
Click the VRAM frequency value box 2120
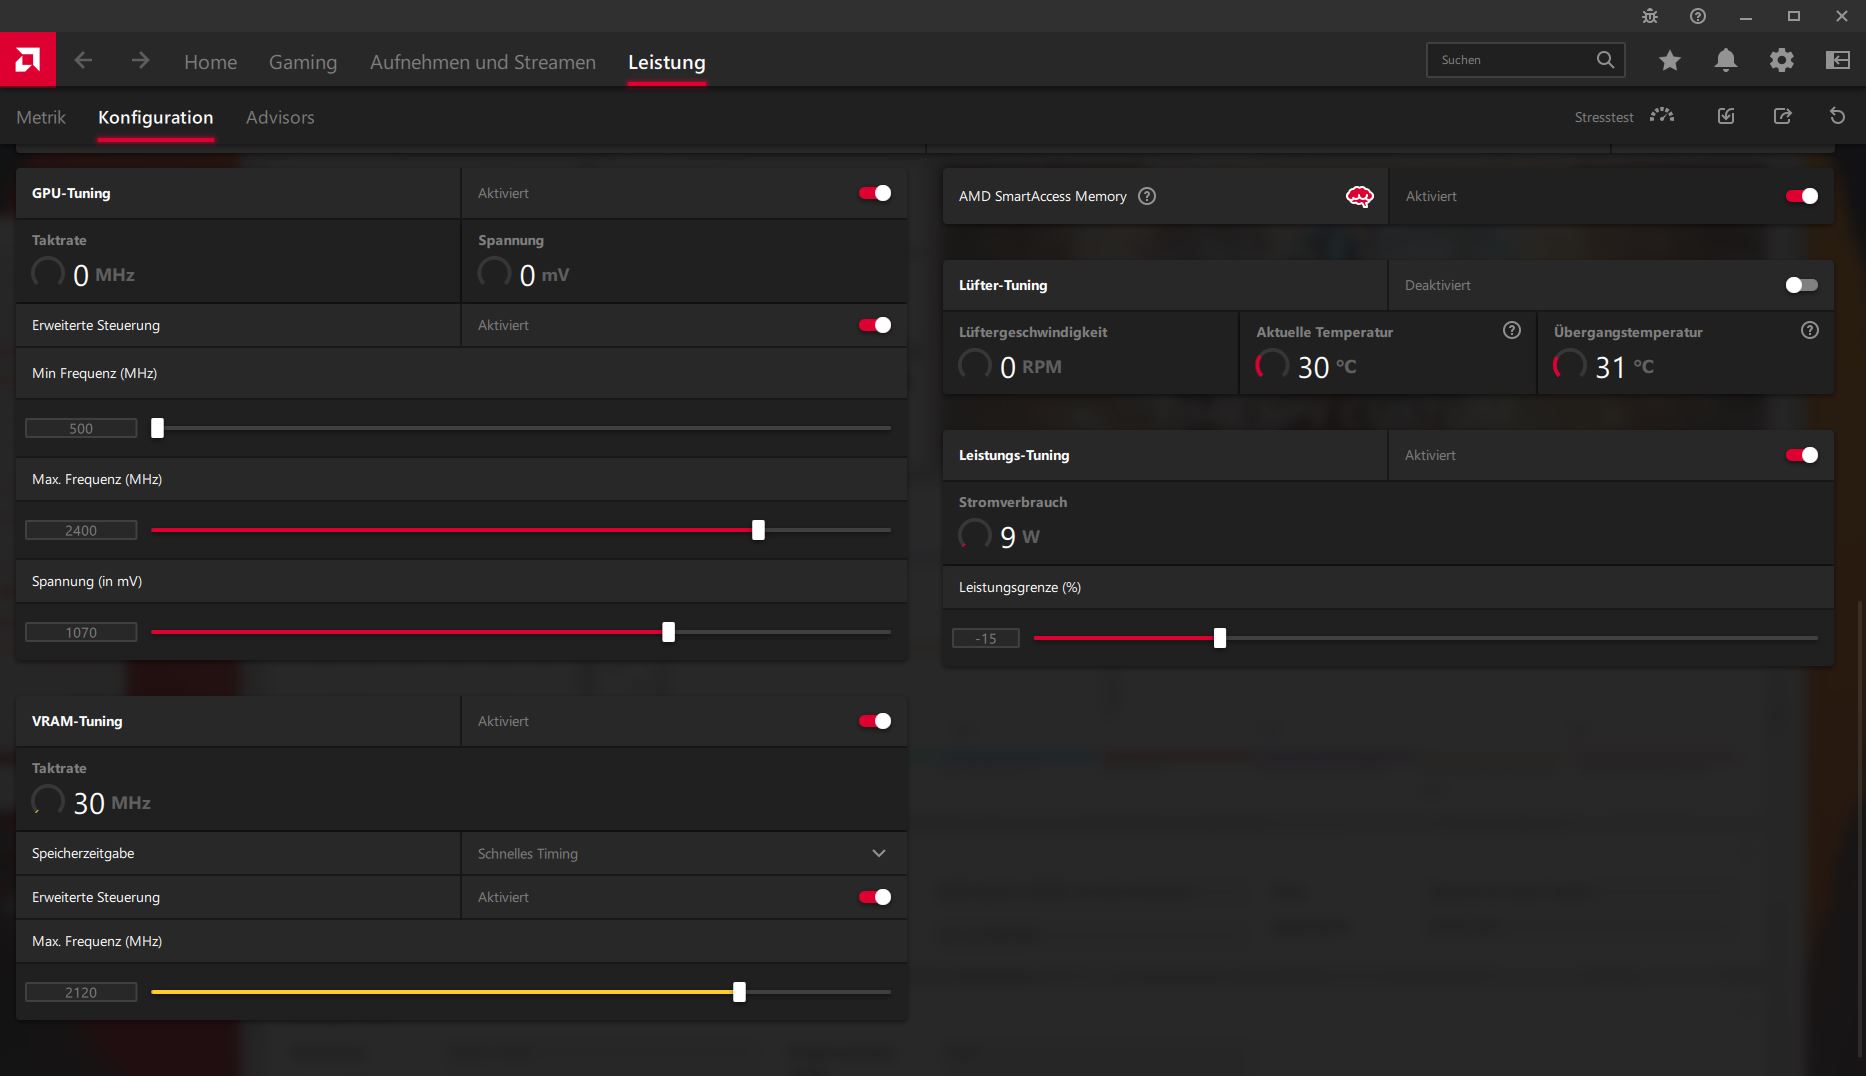click(81, 992)
